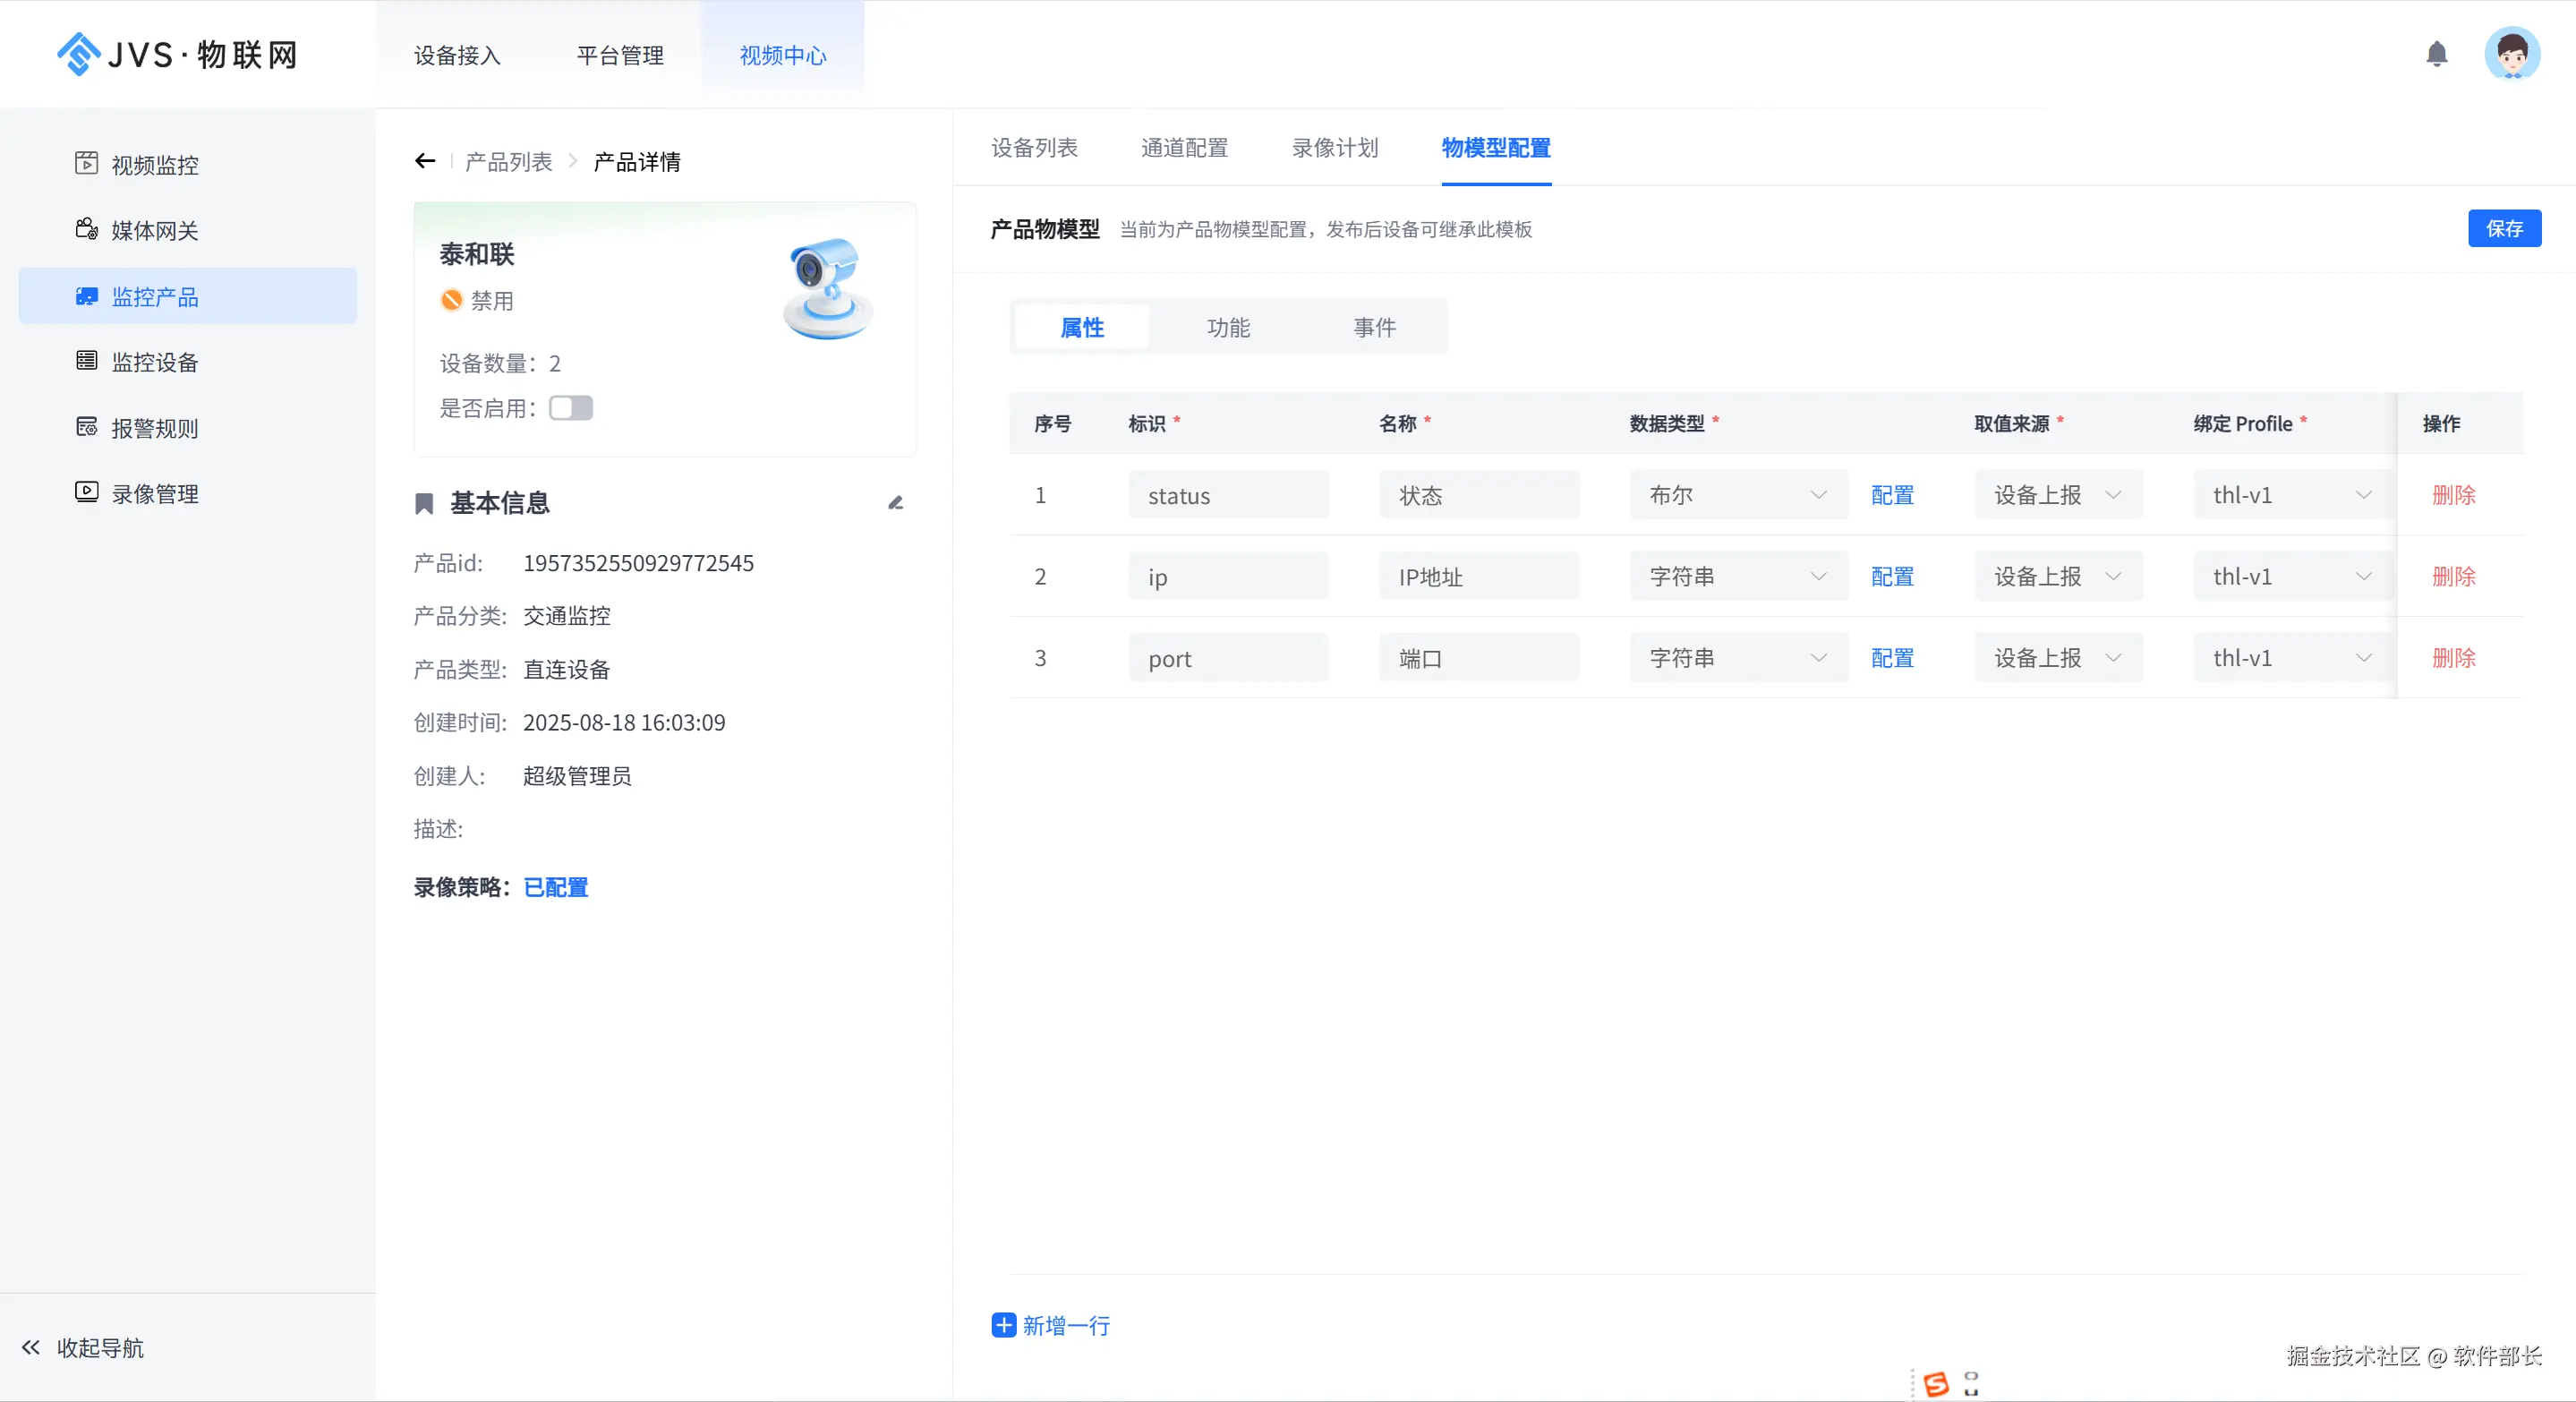The width and height of the screenshot is (2576, 1402).
Task: Open 报警规则 in the sidebar
Action: click(x=154, y=428)
